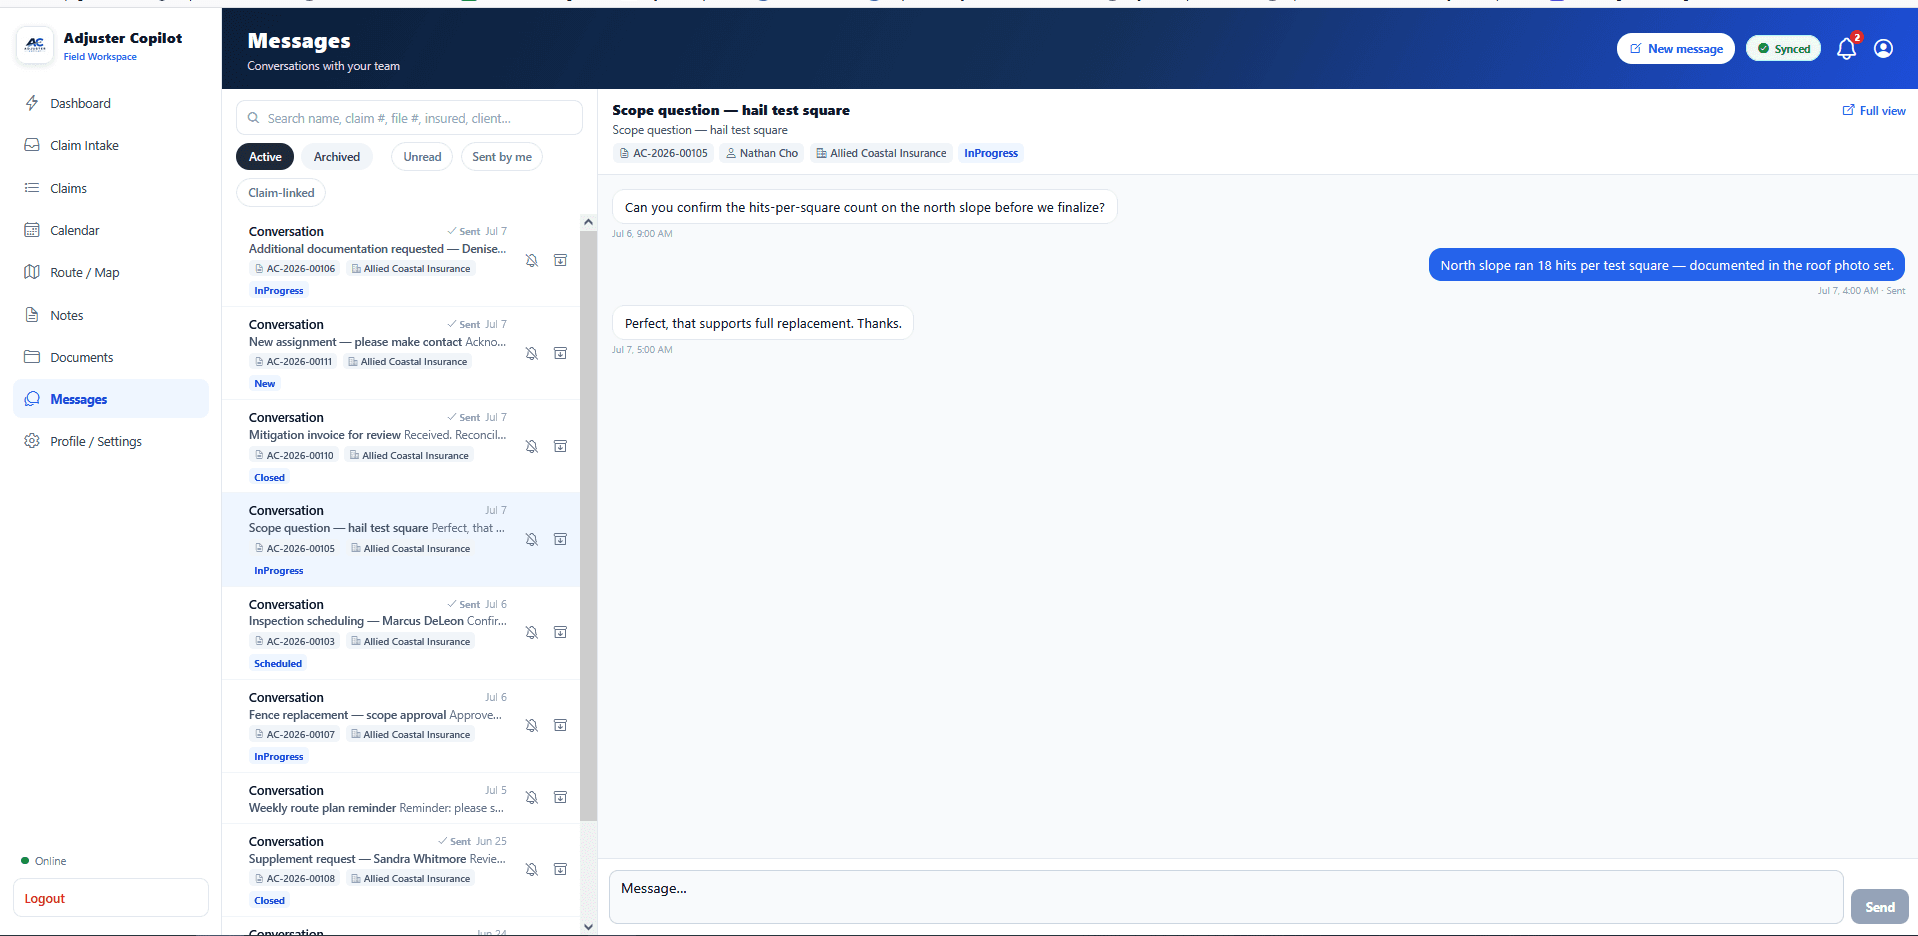Open the Calendar page
Image resolution: width=1918 pixels, height=936 pixels.
click(x=111, y=230)
